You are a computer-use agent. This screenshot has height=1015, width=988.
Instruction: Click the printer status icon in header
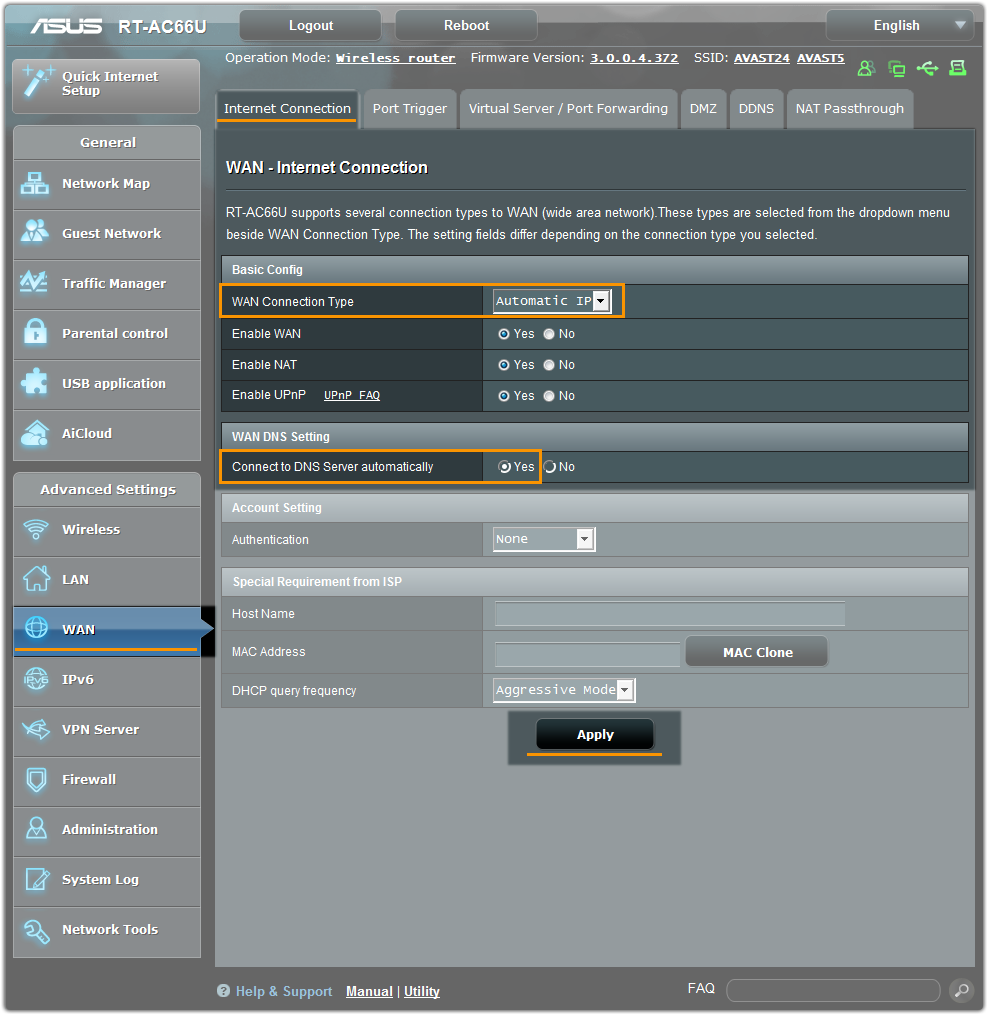(x=958, y=67)
